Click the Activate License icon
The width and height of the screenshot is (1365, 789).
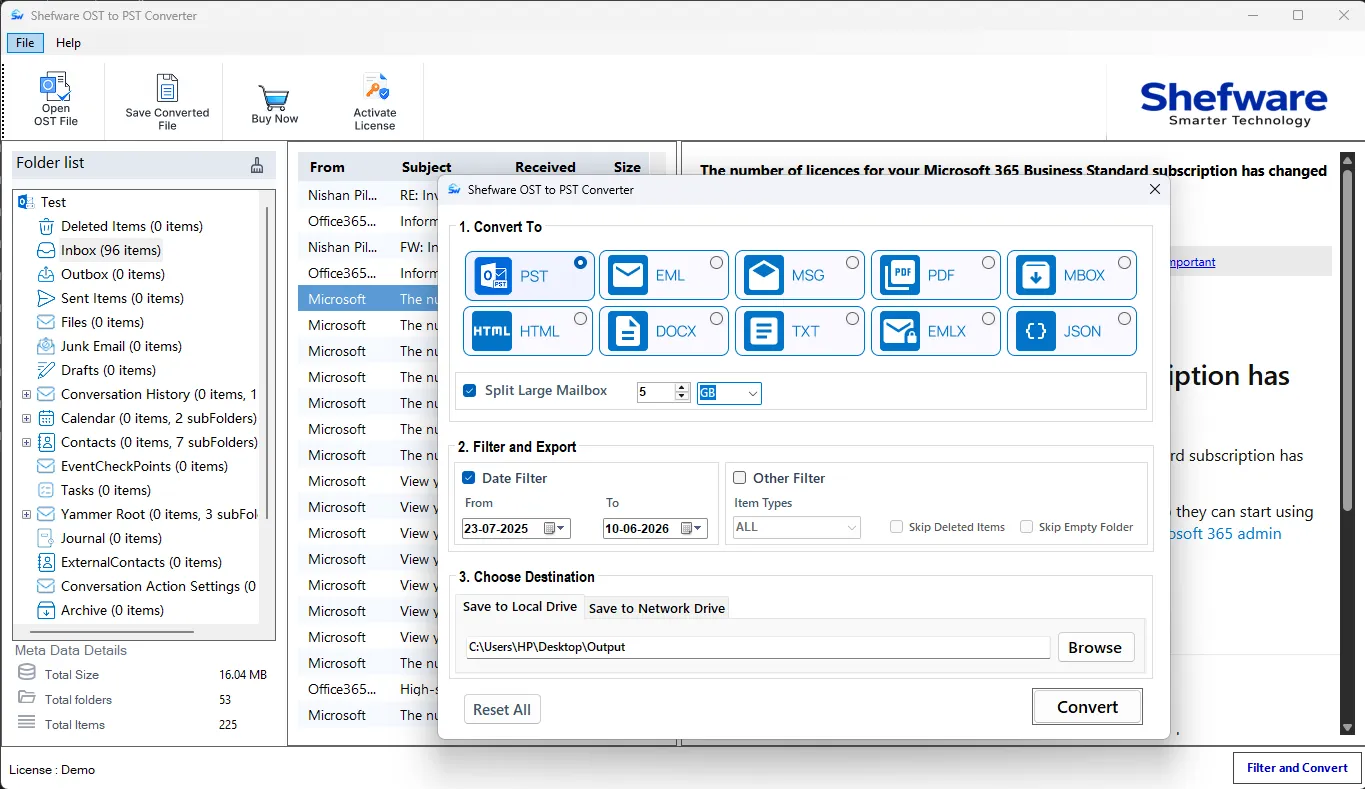(x=375, y=88)
